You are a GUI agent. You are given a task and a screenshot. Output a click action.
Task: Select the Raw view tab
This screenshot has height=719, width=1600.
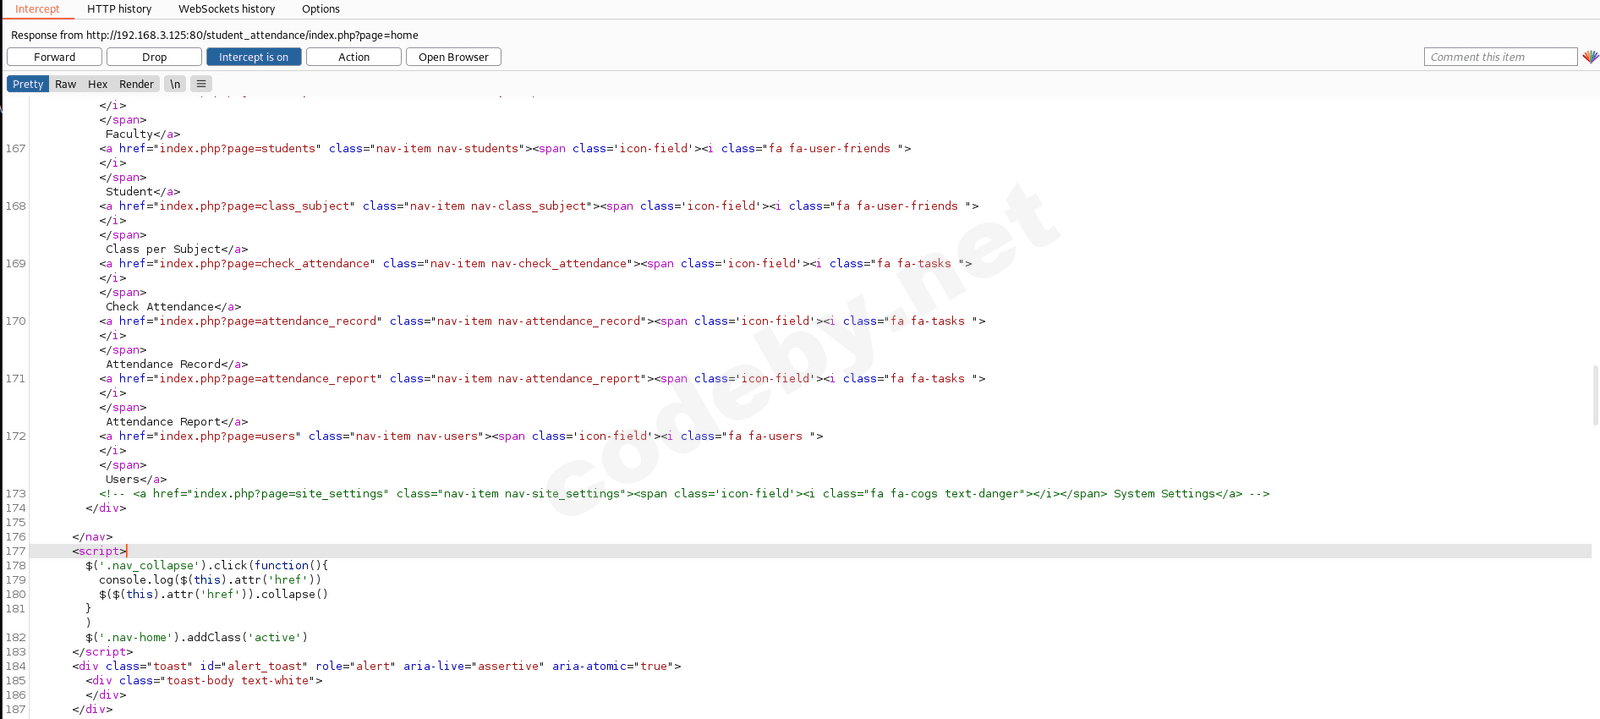tap(66, 84)
